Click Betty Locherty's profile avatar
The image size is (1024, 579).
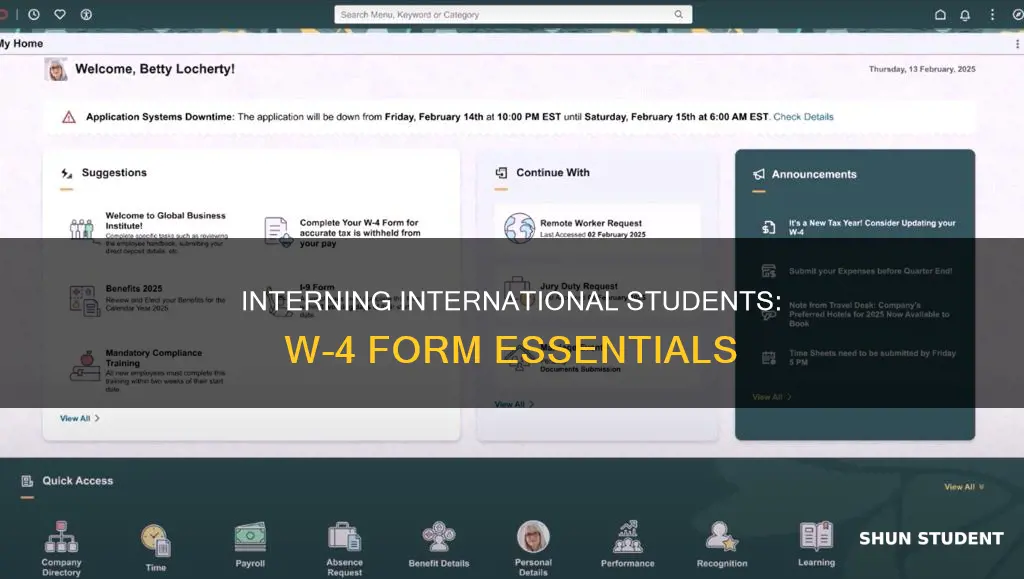point(56,69)
